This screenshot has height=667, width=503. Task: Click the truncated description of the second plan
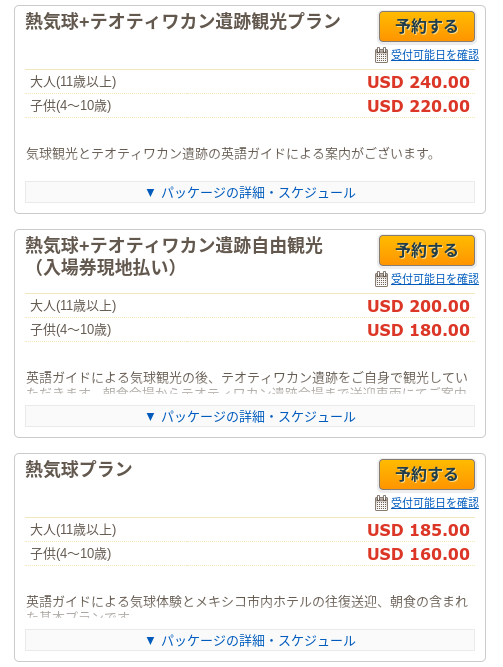tap(247, 382)
